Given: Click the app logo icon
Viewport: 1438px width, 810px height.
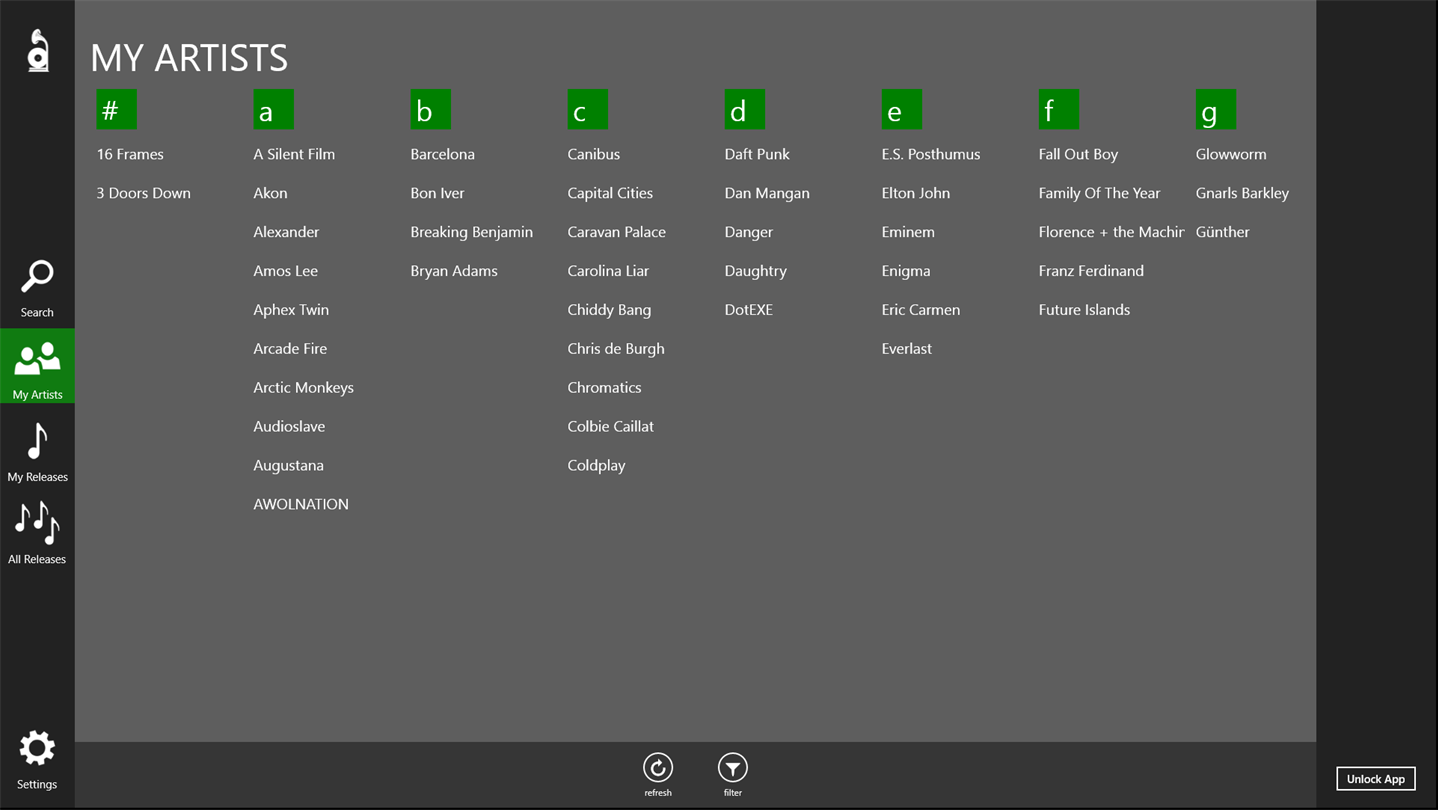Looking at the screenshot, I should point(37,50).
